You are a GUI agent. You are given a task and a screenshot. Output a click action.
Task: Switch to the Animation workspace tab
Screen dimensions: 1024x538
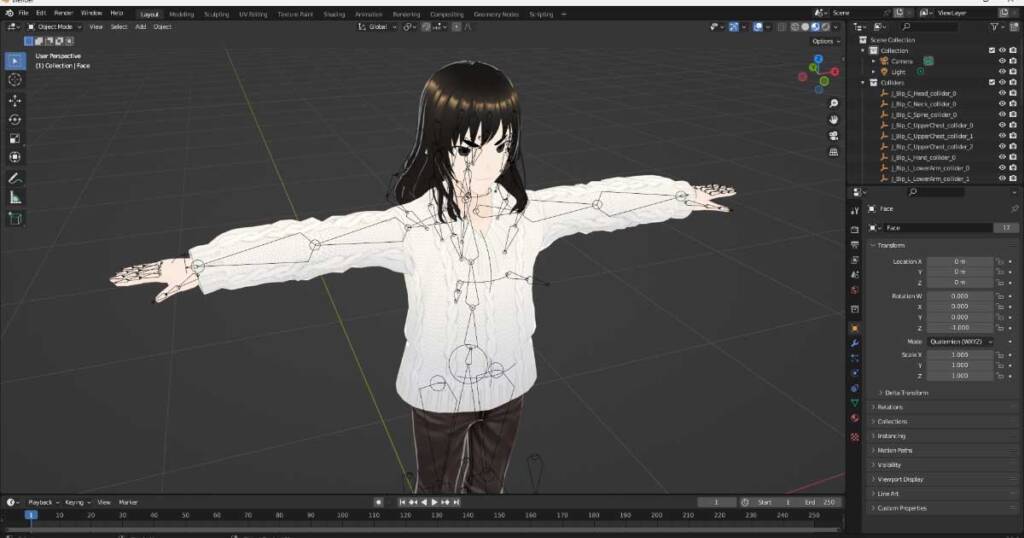click(369, 14)
